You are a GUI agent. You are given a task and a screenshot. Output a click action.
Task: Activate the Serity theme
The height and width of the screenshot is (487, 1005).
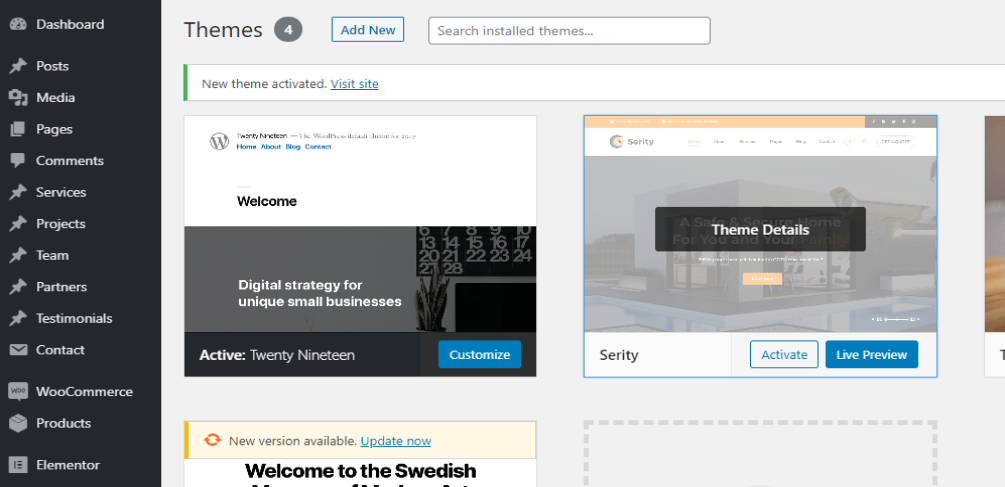[x=784, y=355]
